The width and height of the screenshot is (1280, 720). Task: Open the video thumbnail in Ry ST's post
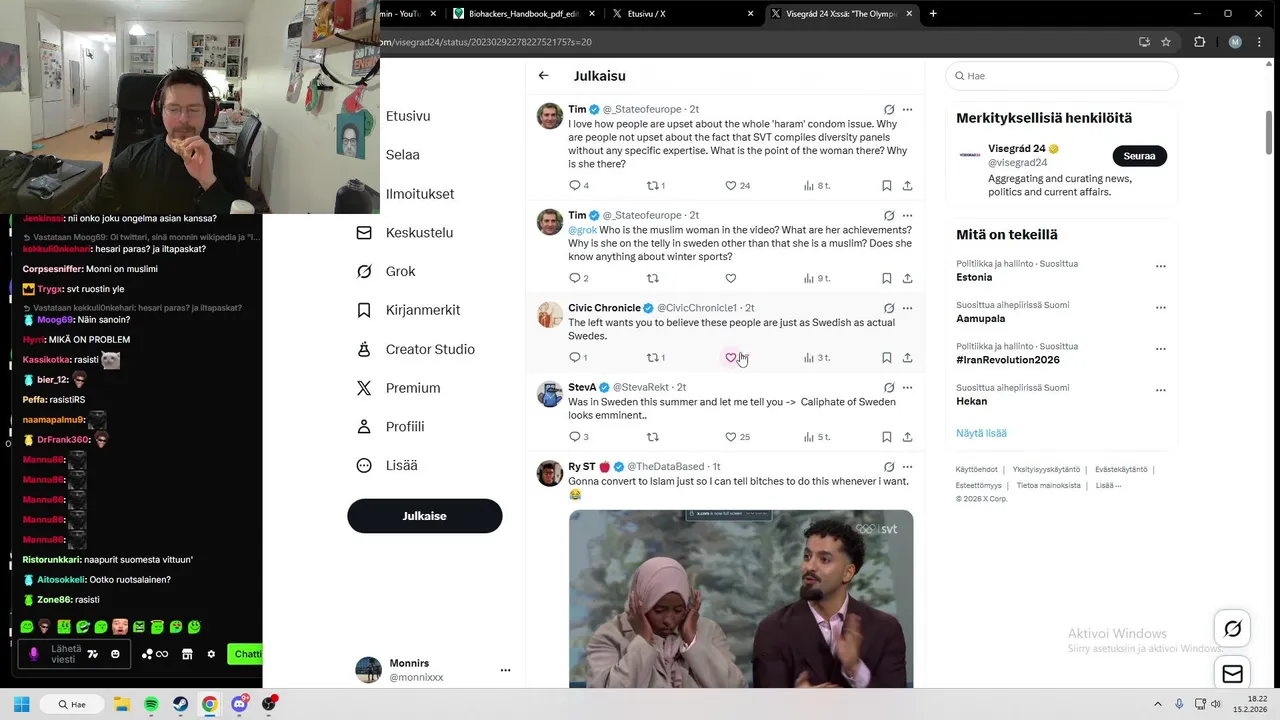(741, 599)
